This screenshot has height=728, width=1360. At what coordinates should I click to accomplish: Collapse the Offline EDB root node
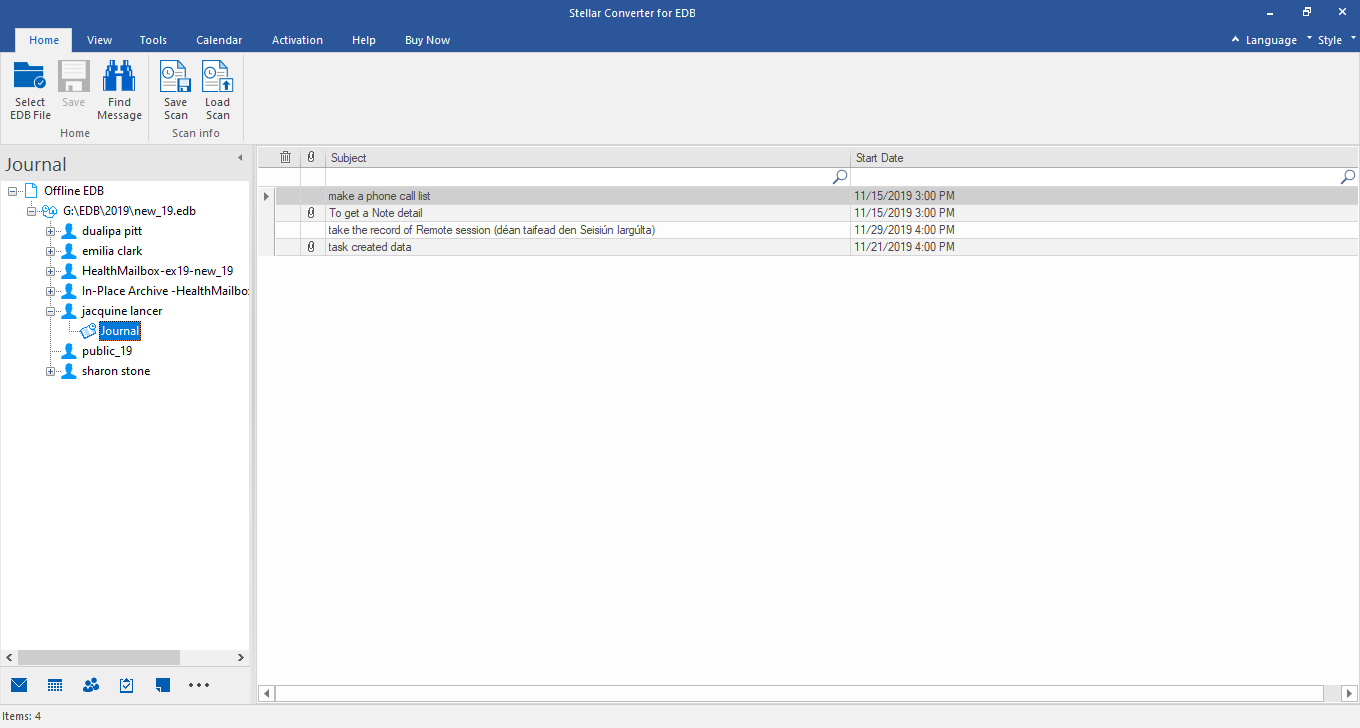pos(12,191)
